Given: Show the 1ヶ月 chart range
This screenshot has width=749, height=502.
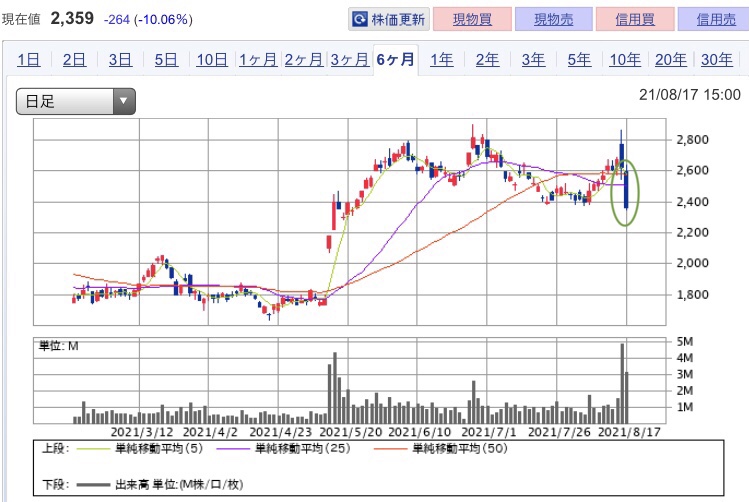Looking at the screenshot, I should tap(258, 60).
